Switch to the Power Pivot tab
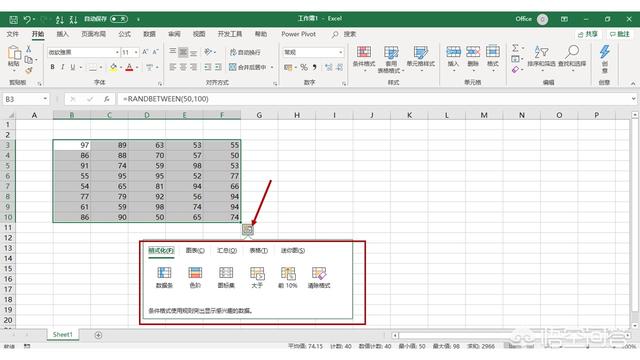This screenshot has height=360, width=640. [x=298, y=34]
